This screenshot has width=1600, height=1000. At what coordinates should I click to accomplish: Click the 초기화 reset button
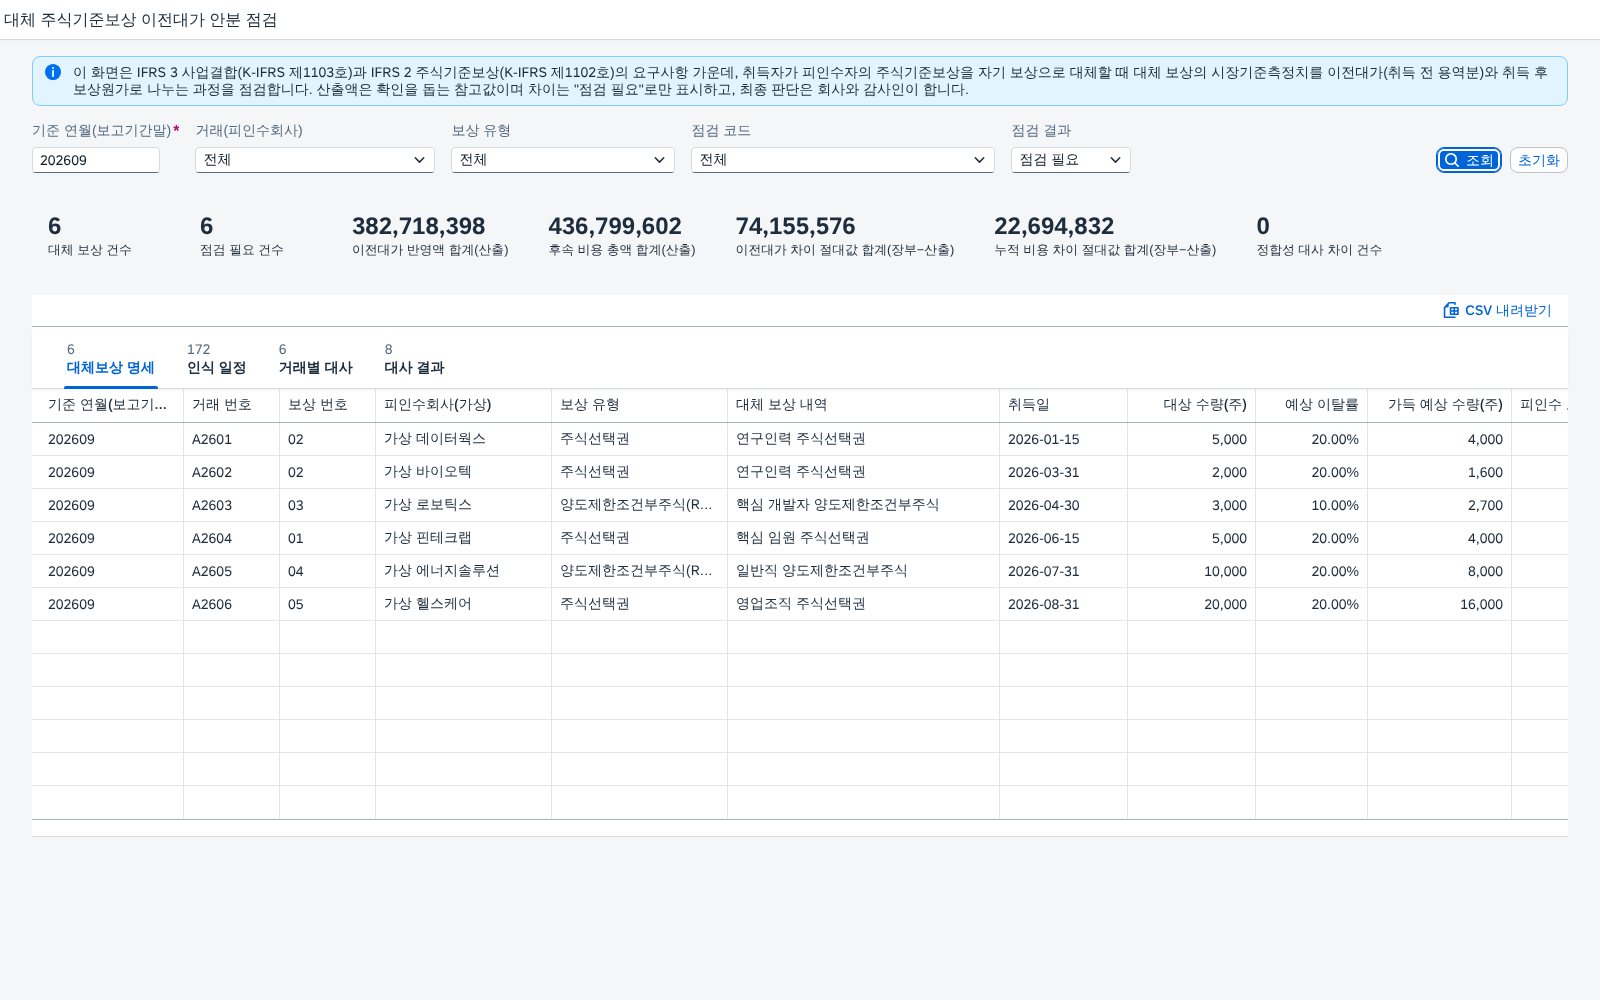pos(1538,160)
